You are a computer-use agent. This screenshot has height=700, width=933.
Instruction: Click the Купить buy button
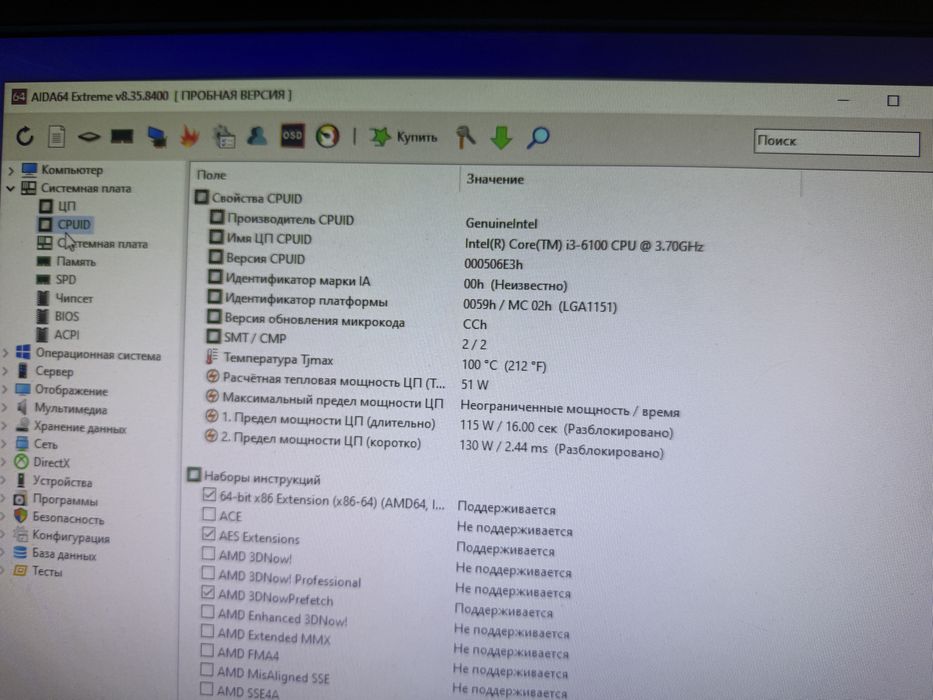[403, 137]
